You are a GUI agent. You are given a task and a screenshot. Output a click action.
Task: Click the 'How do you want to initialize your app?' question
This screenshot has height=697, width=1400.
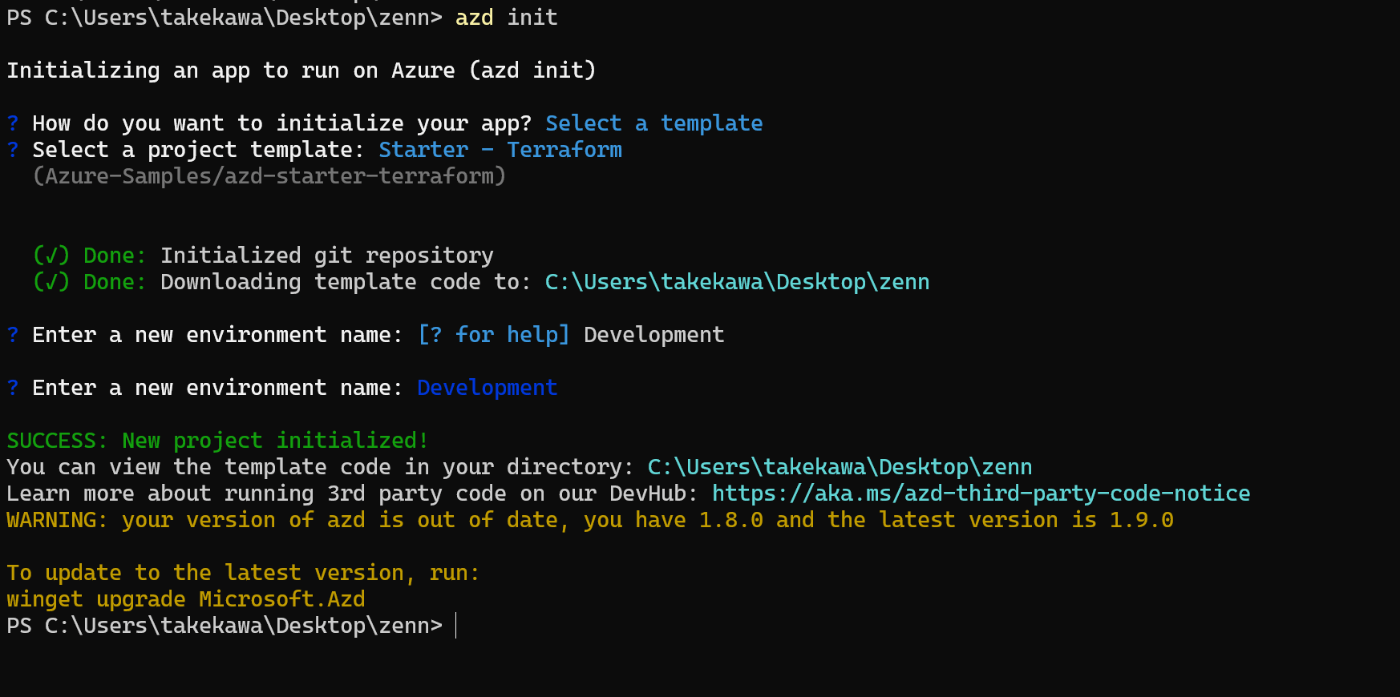282,123
